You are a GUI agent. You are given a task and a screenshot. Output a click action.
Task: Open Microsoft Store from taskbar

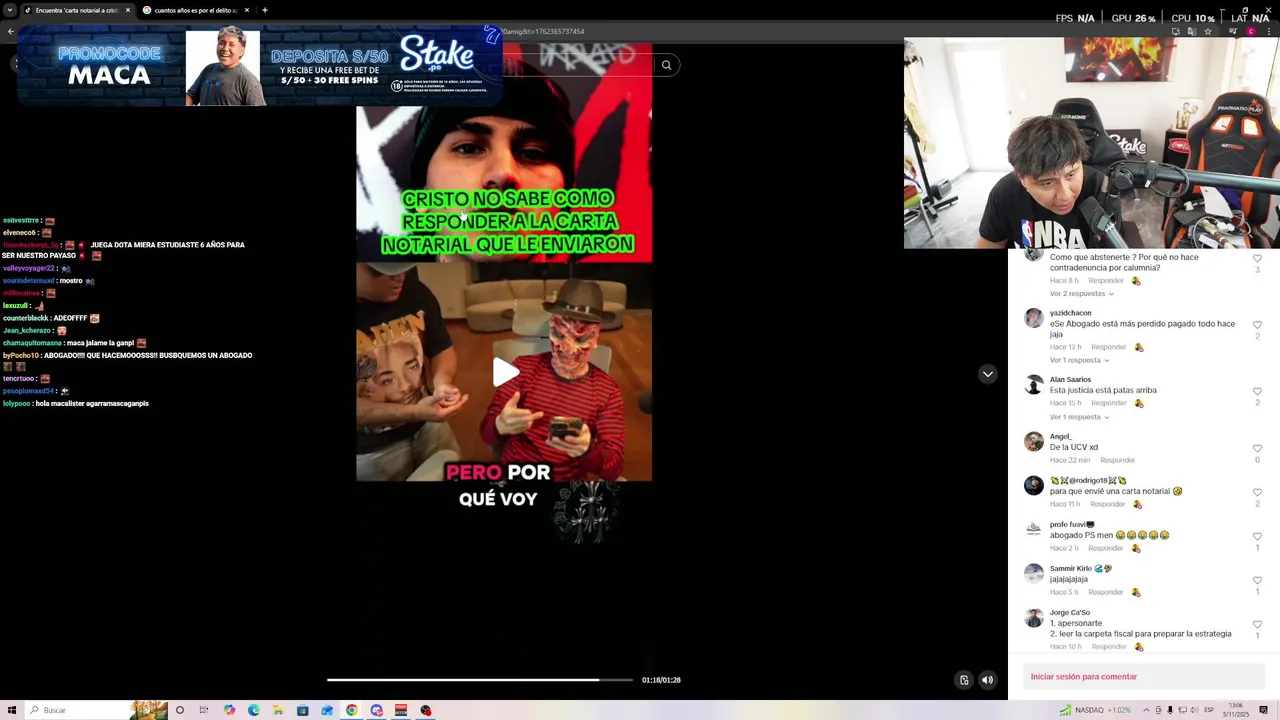coord(302,710)
